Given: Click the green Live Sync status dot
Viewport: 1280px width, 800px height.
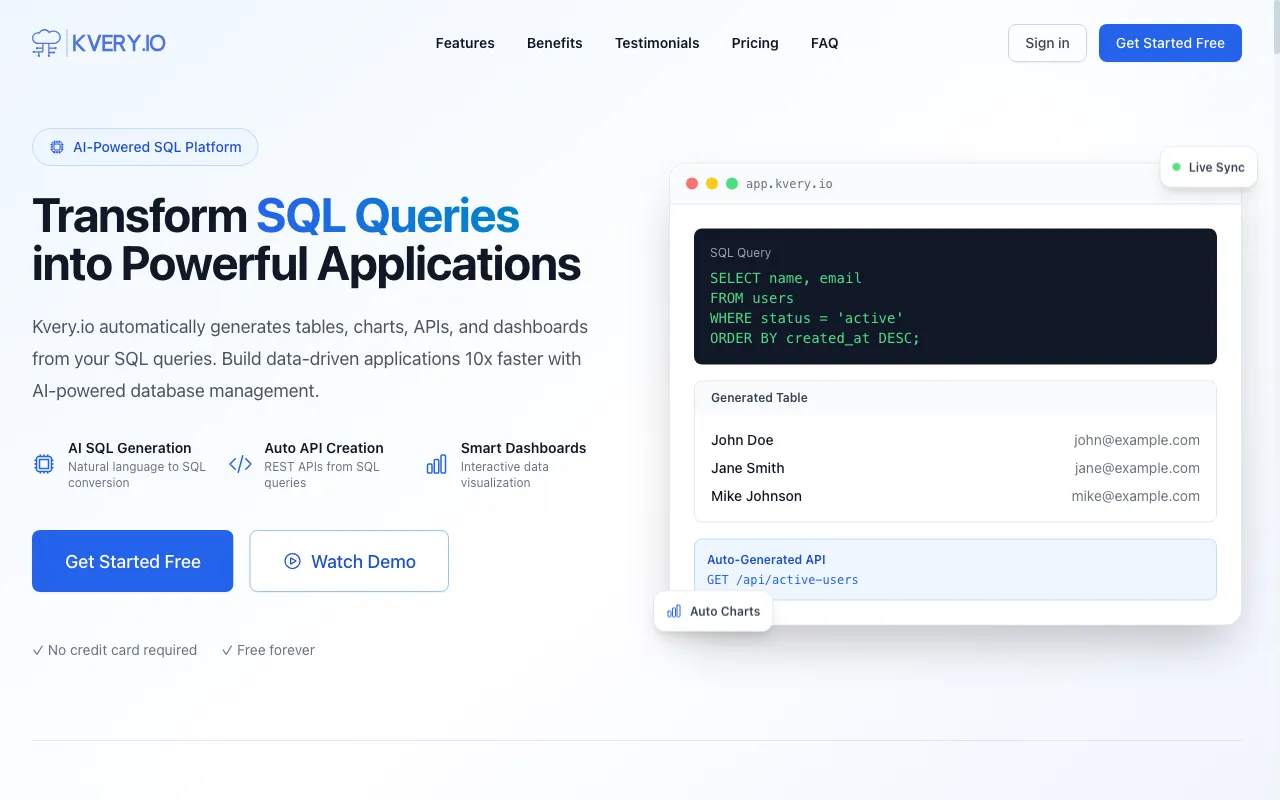Looking at the screenshot, I should tap(1176, 167).
